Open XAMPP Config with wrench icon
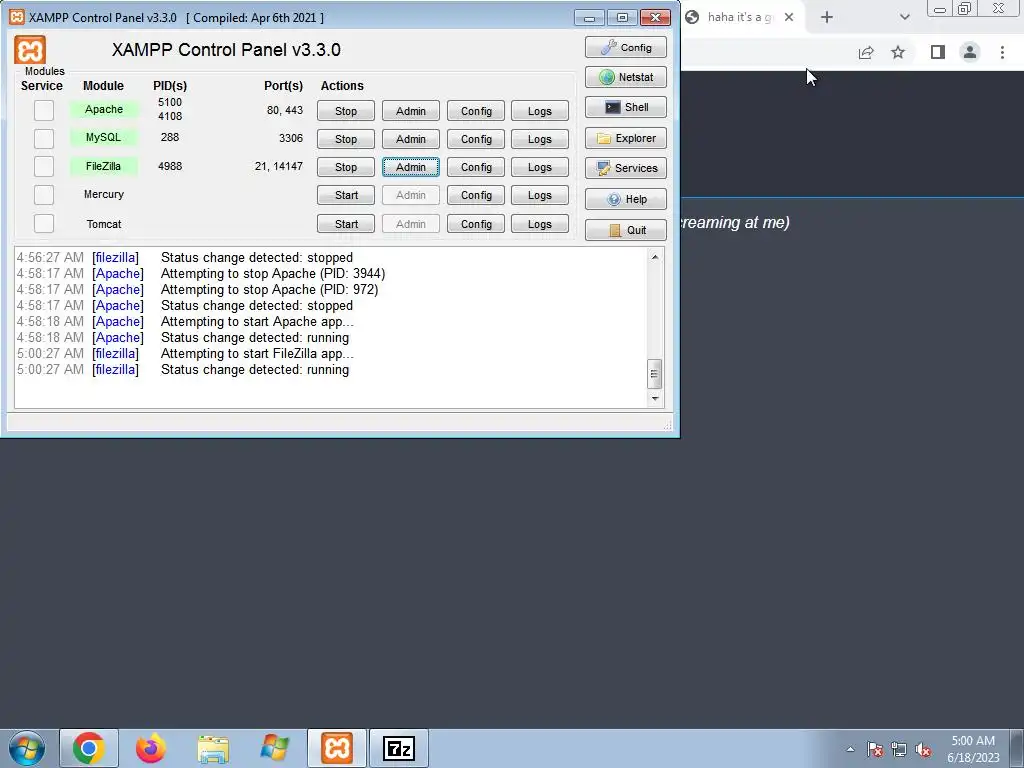 (626, 48)
